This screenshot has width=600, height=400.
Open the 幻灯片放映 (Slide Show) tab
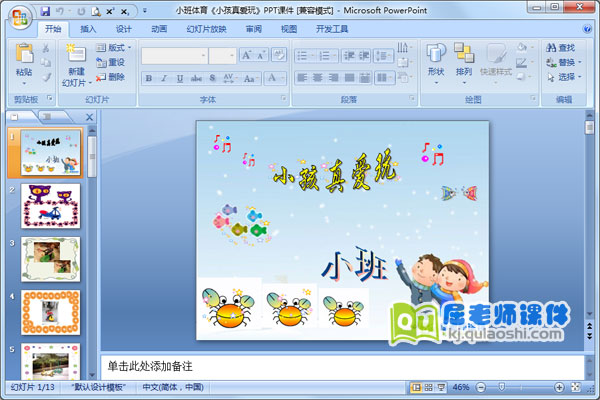[206, 29]
